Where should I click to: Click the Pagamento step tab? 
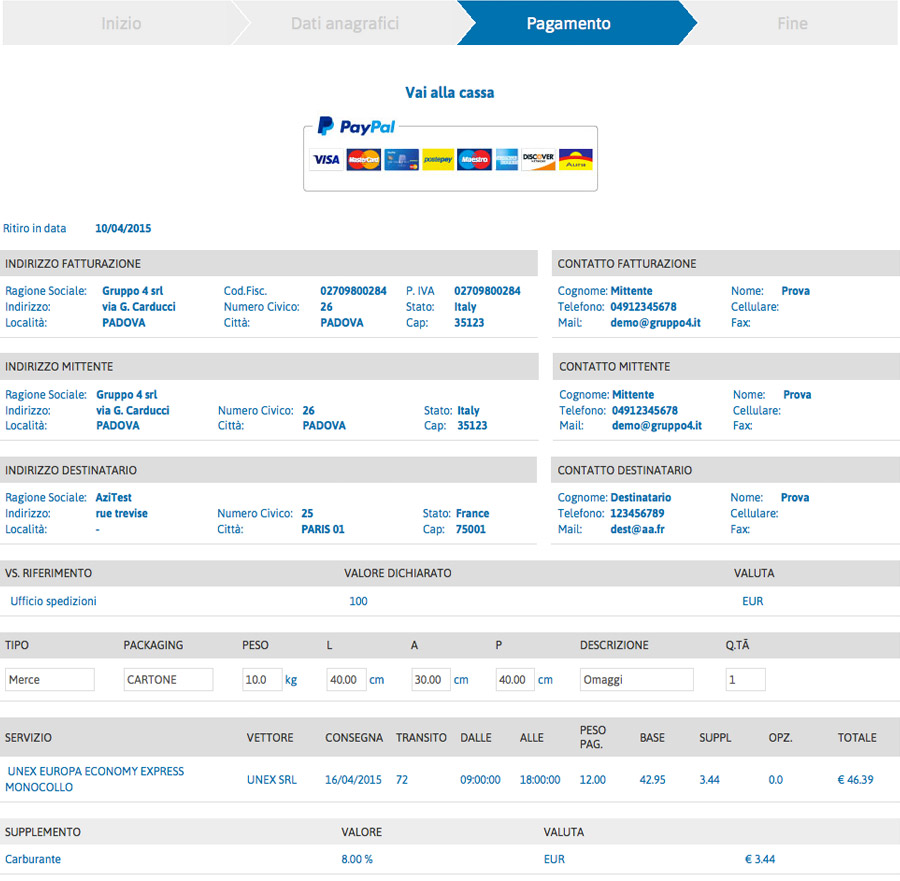pos(568,23)
